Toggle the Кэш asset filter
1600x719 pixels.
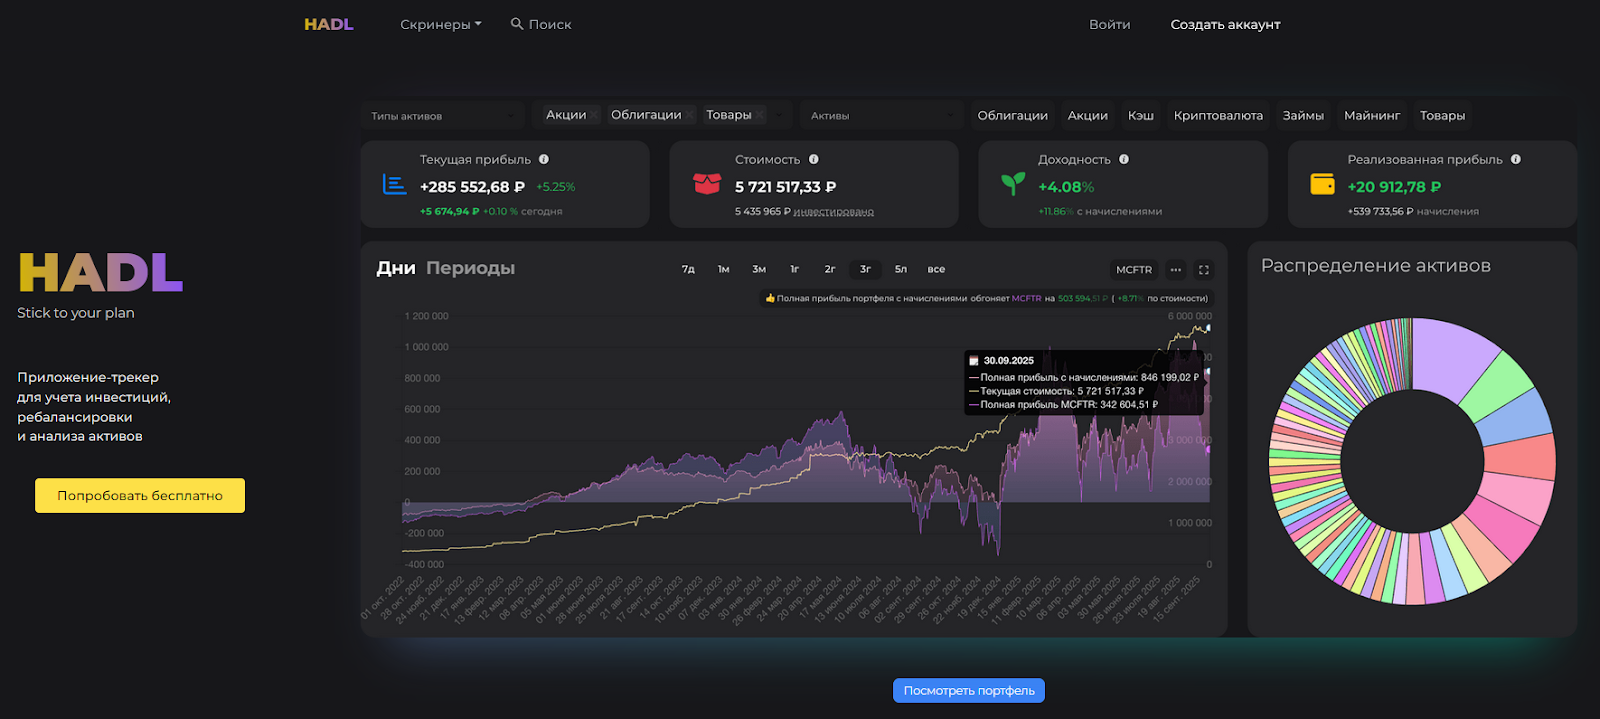1140,116
